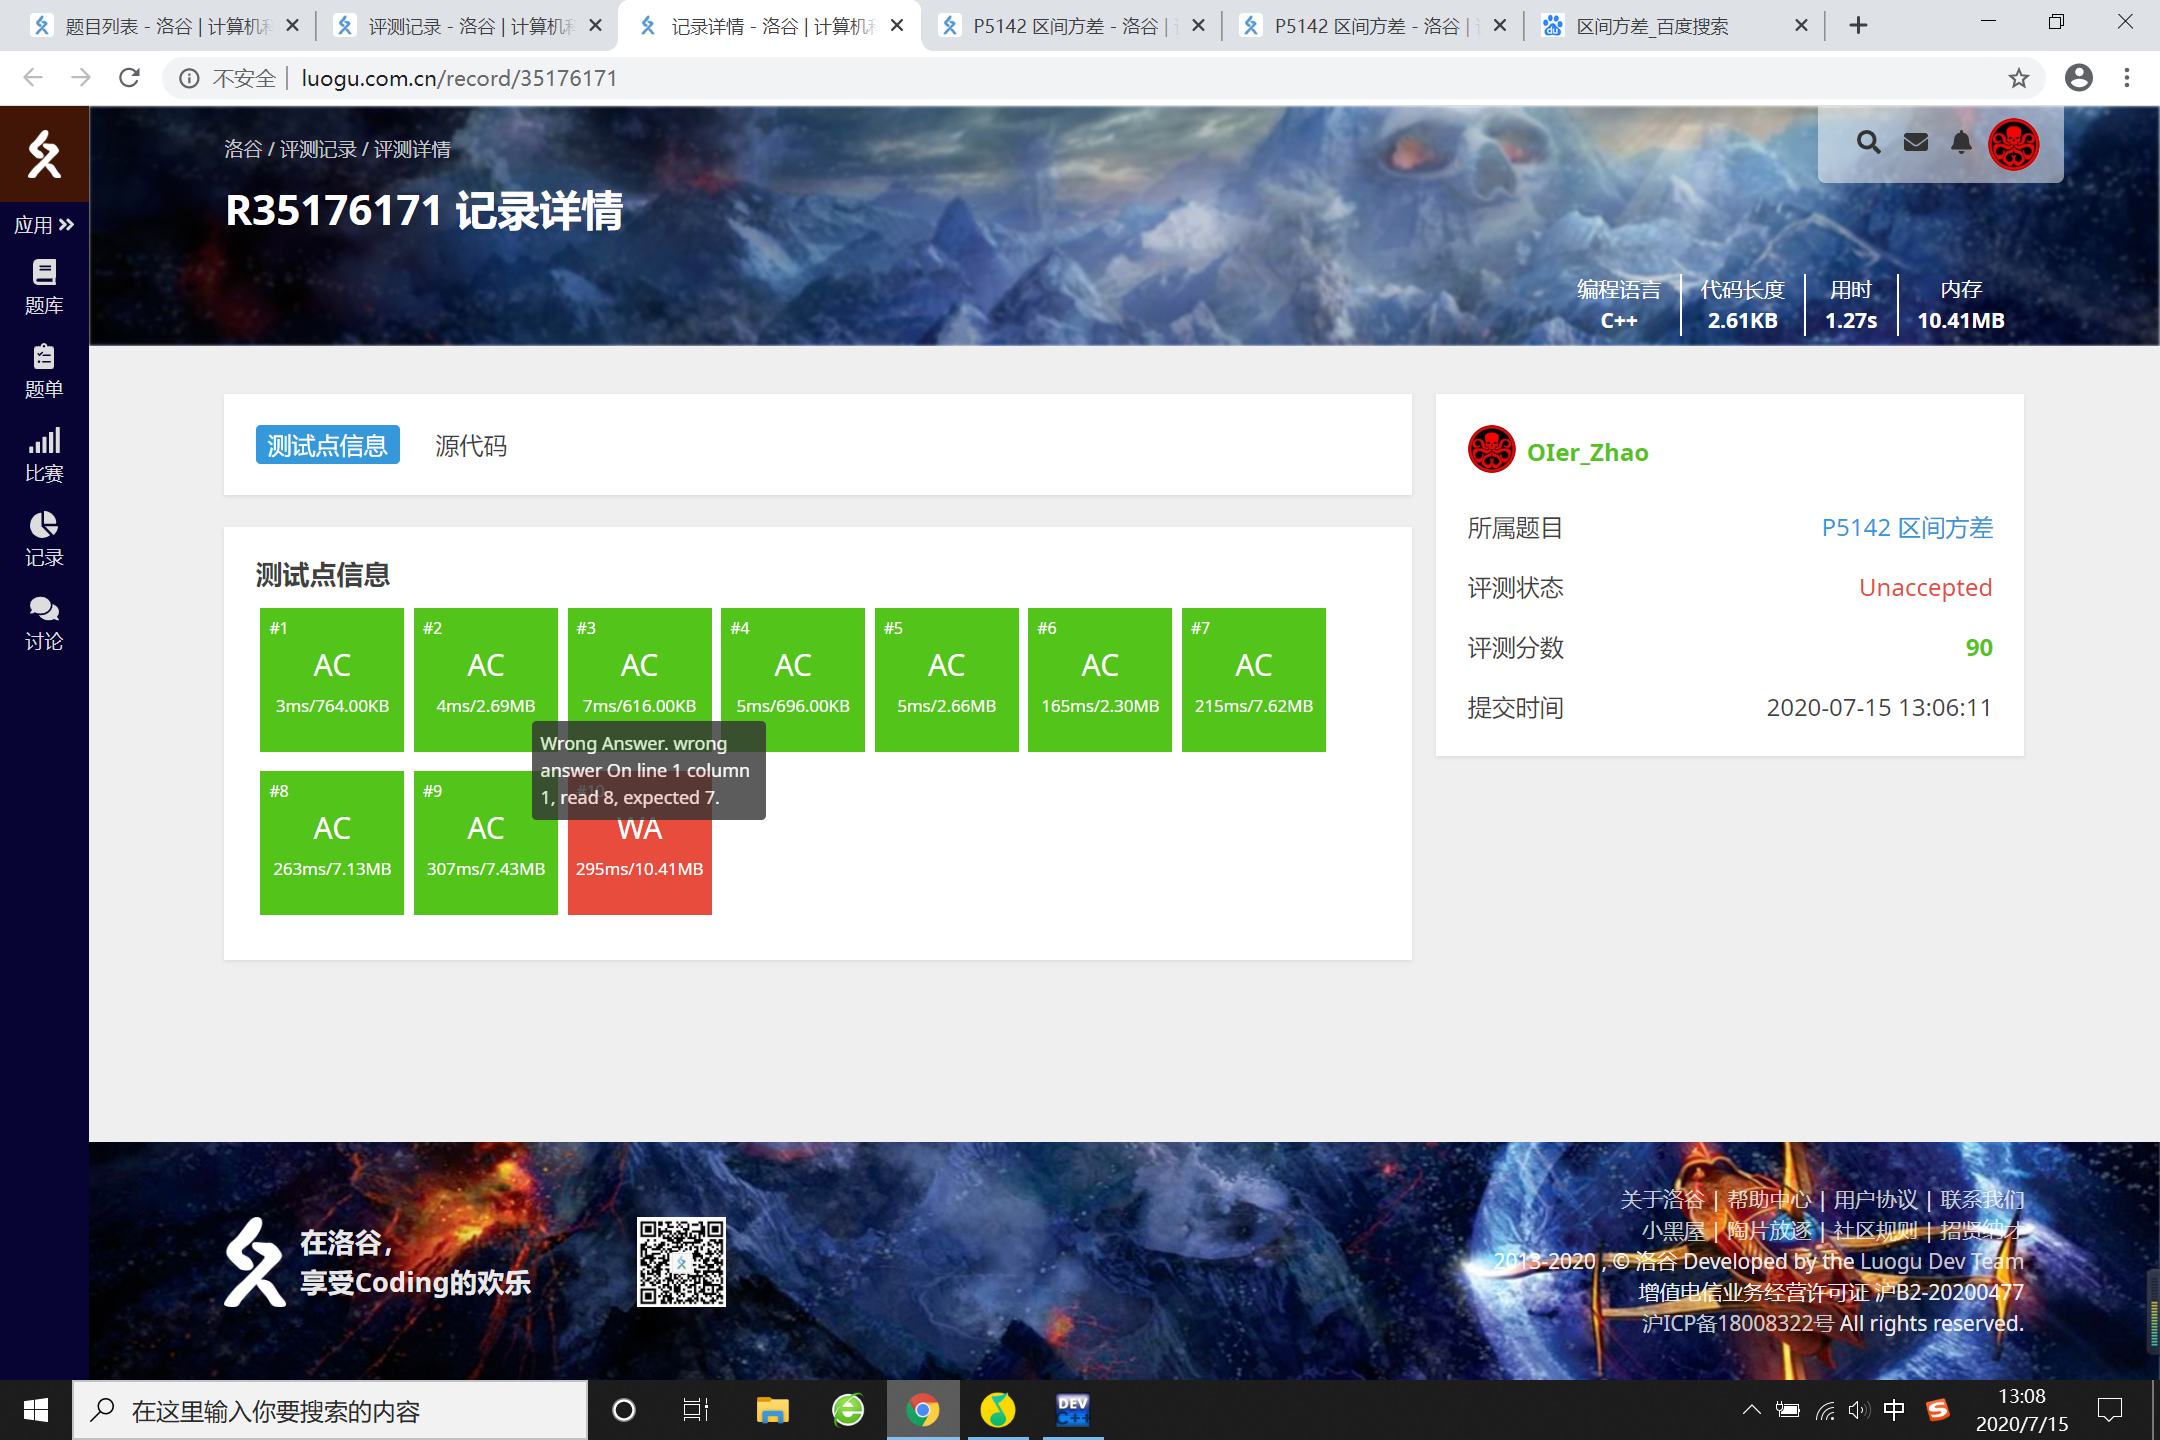The height and width of the screenshot is (1440, 2160).
Task: Click the search magnifier icon in header
Action: click(x=1868, y=143)
